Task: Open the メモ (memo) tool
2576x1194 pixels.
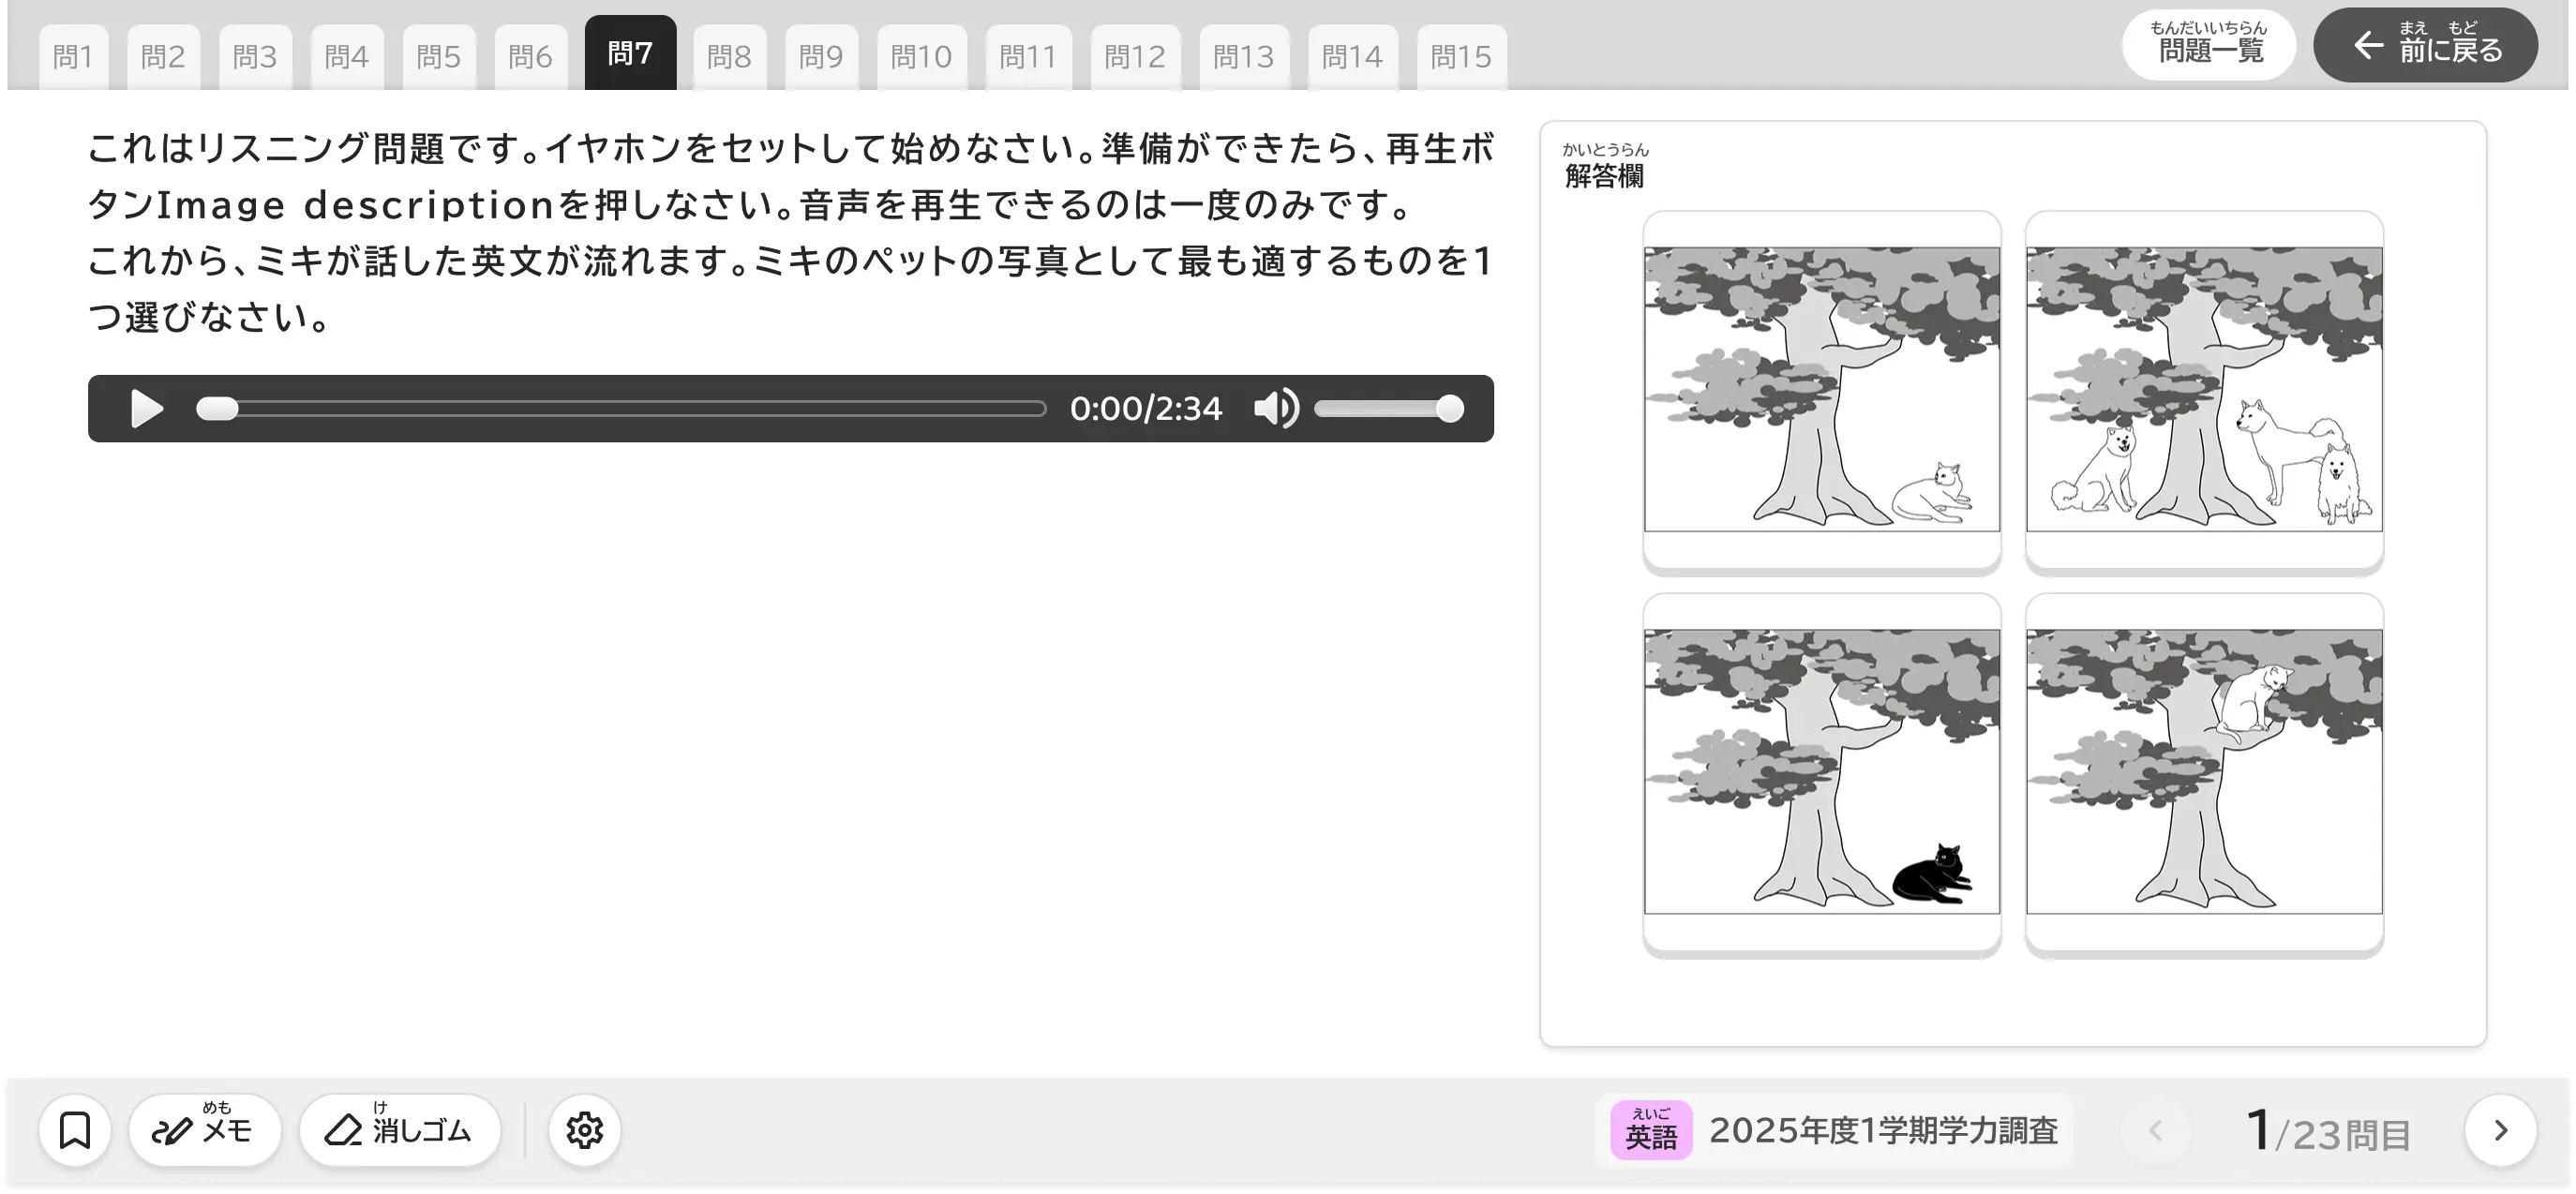Action: [205, 1129]
